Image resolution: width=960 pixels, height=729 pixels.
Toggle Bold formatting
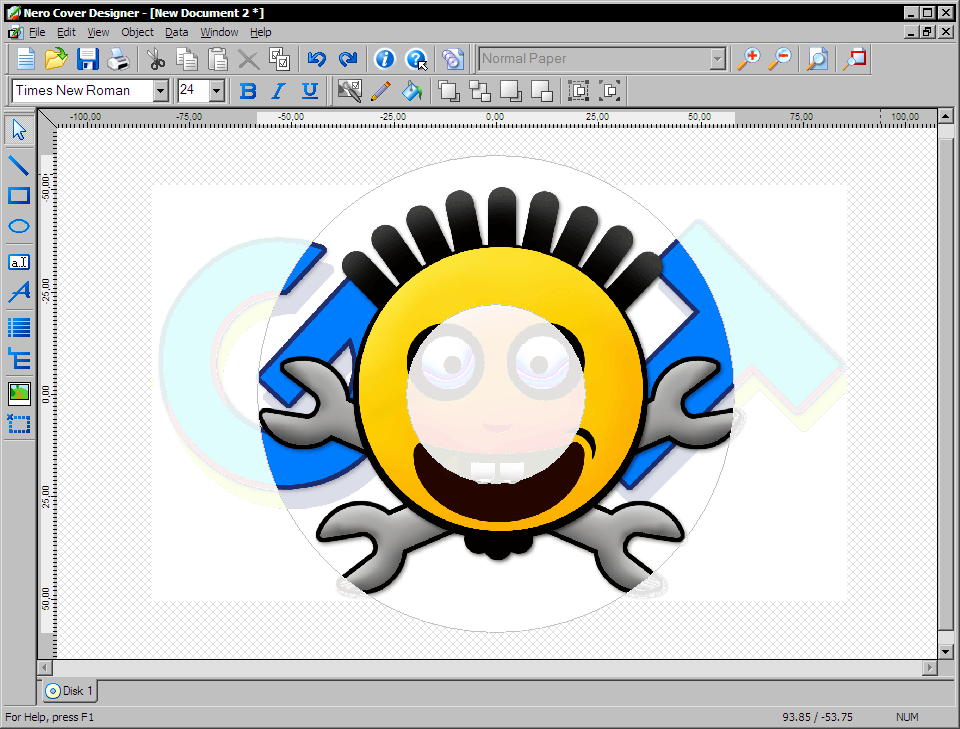248,91
